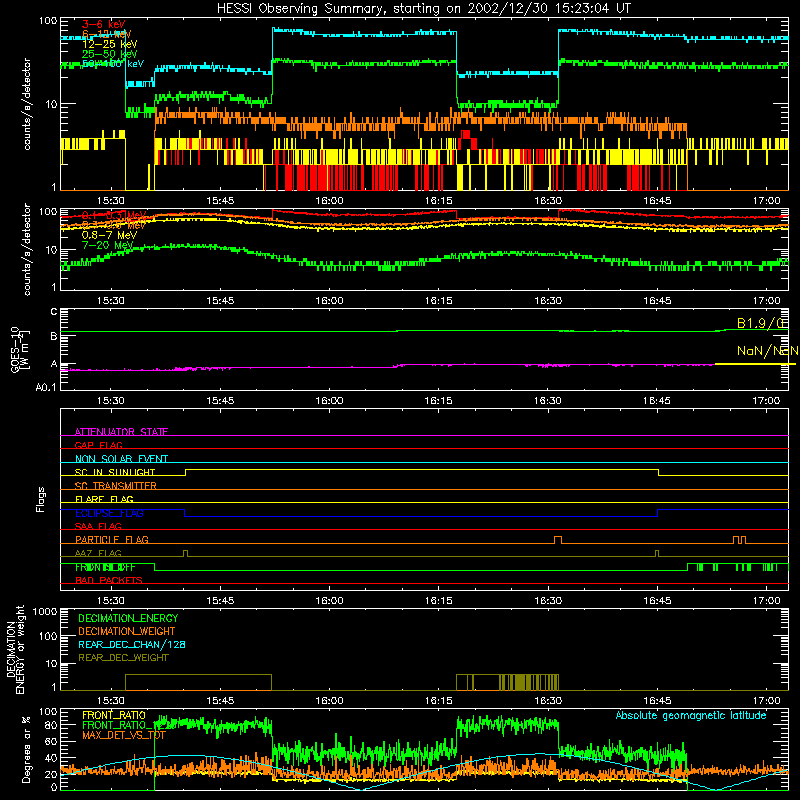Click the Flags vertical axis title

[41, 499]
